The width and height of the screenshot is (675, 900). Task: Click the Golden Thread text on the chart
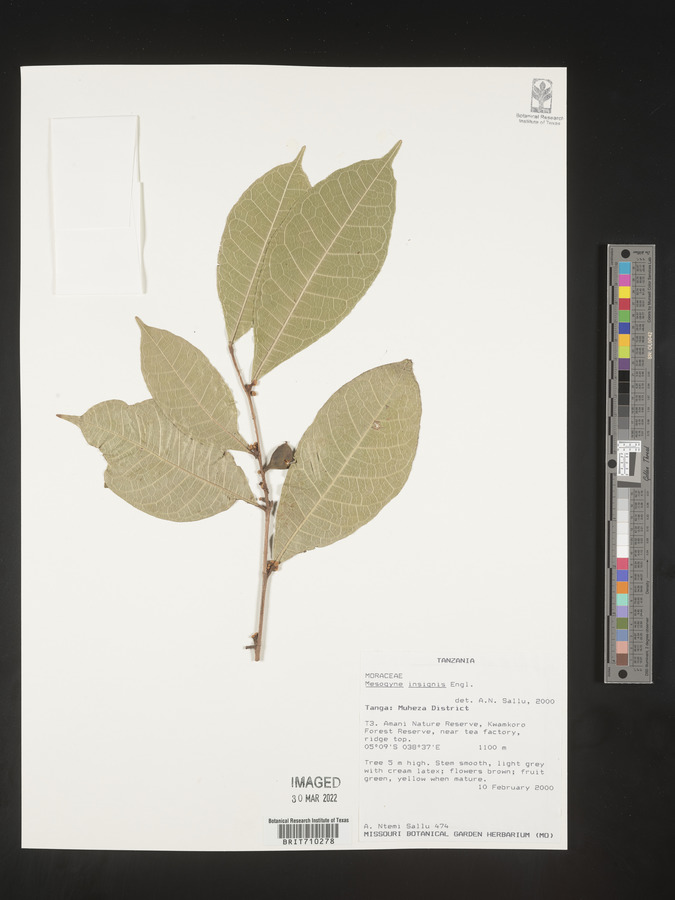point(645,462)
